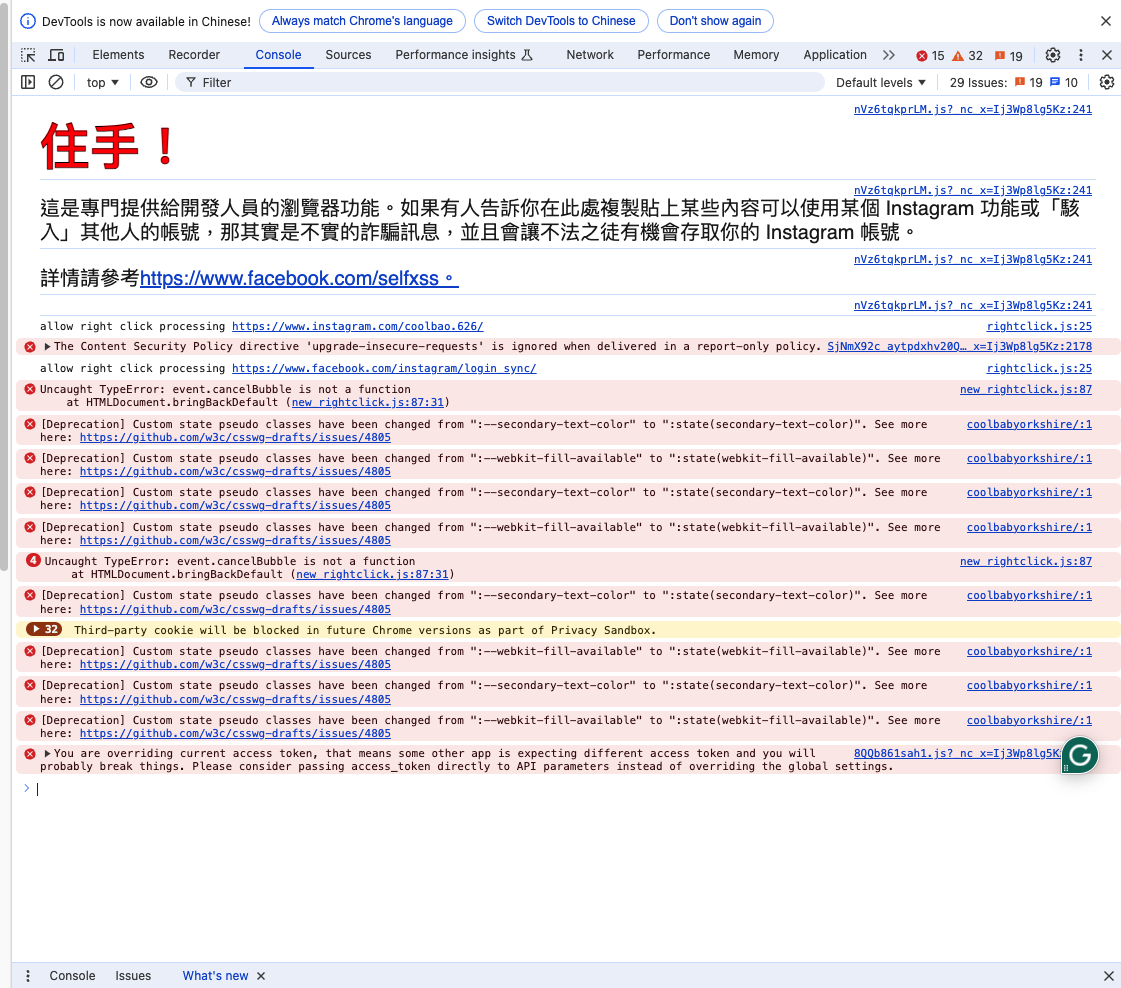Dismiss language prompt with 'Don't show again'

tap(715, 20)
